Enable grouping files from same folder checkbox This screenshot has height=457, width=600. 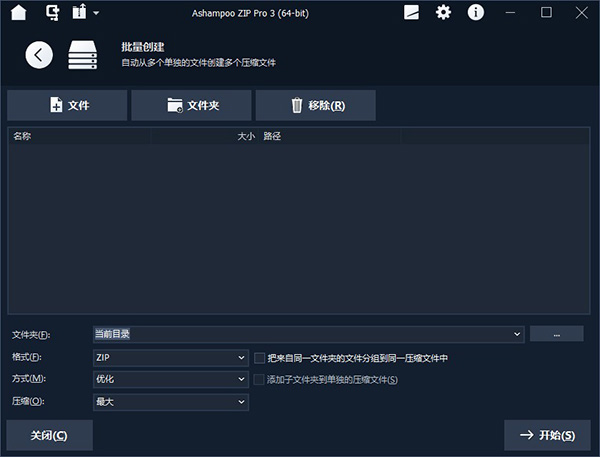[x=259, y=358]
